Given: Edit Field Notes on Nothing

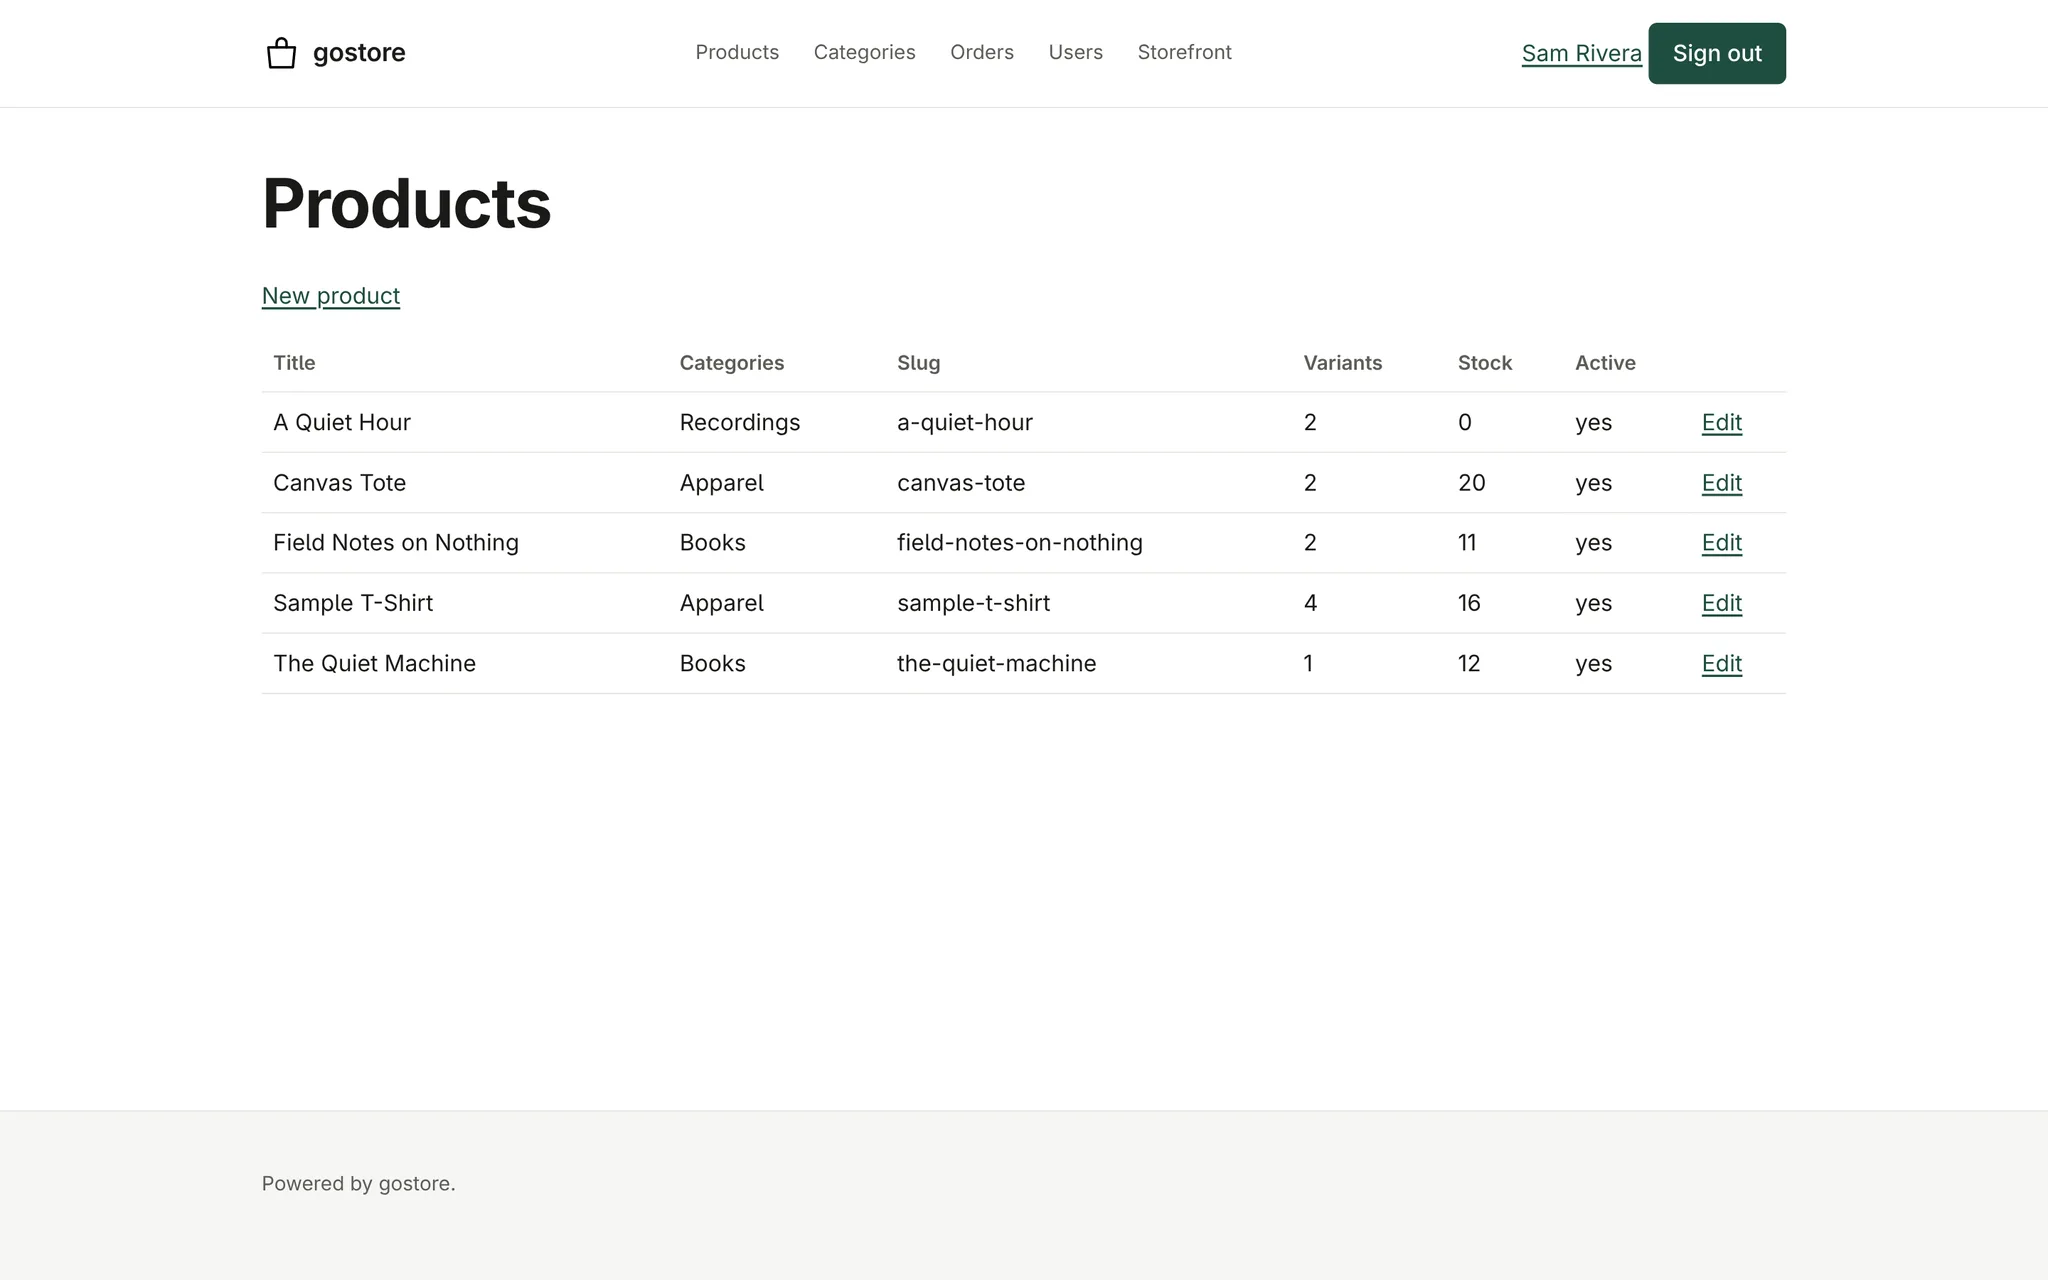Looking at the screenshot, I should (1721, 543).
